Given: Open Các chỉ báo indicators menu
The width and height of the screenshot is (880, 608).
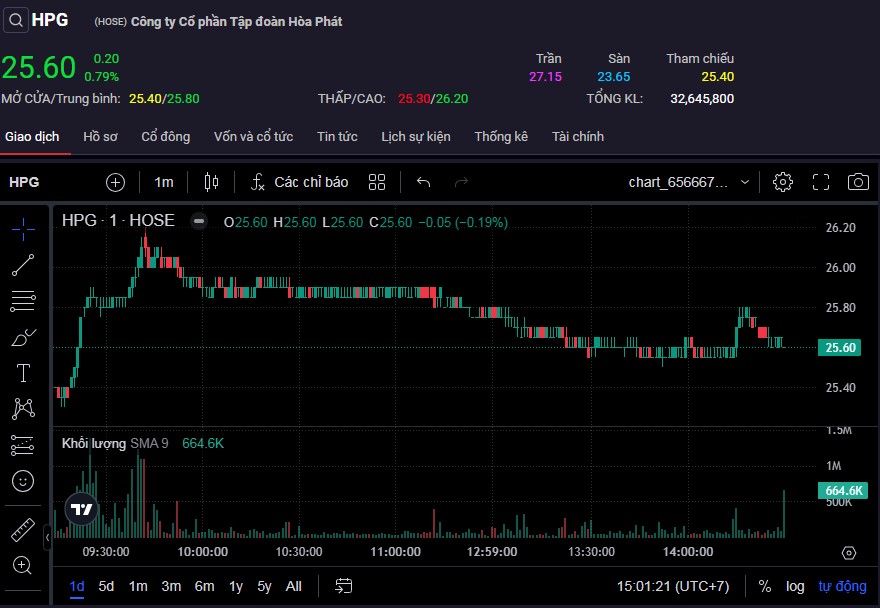Looking at the screenshot, I should point(300,182).
